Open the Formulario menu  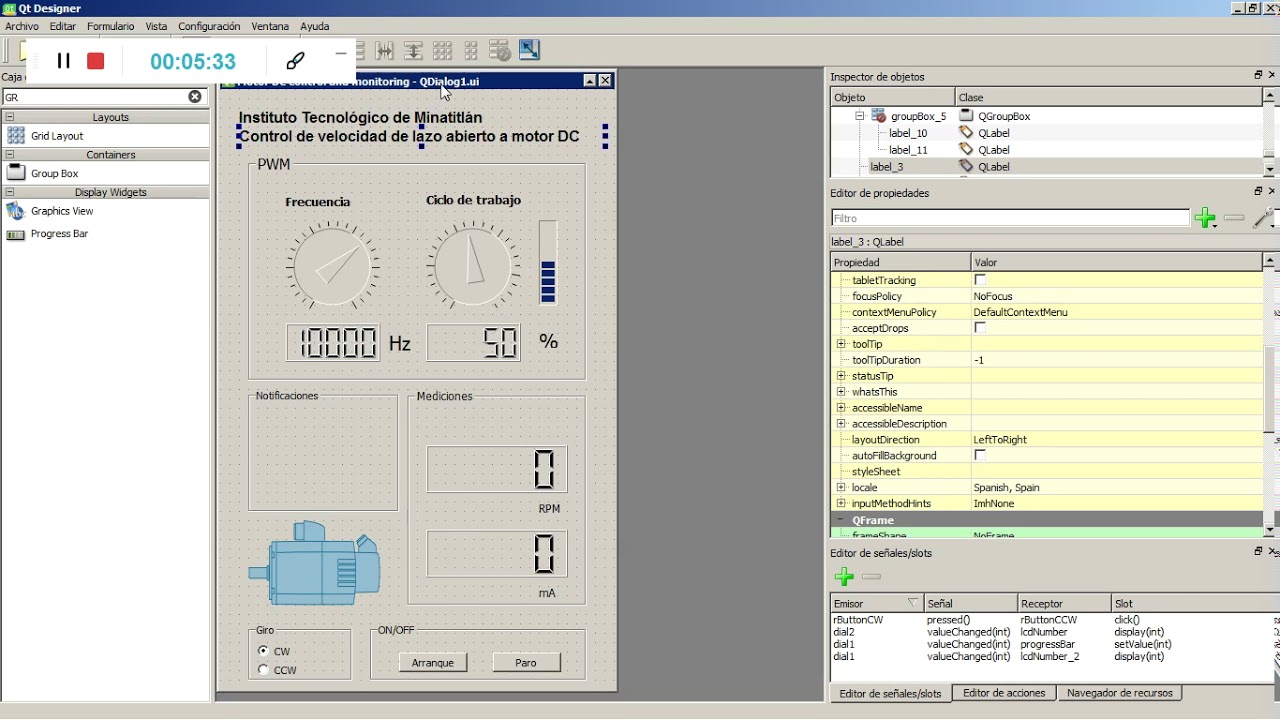(110, 26)
